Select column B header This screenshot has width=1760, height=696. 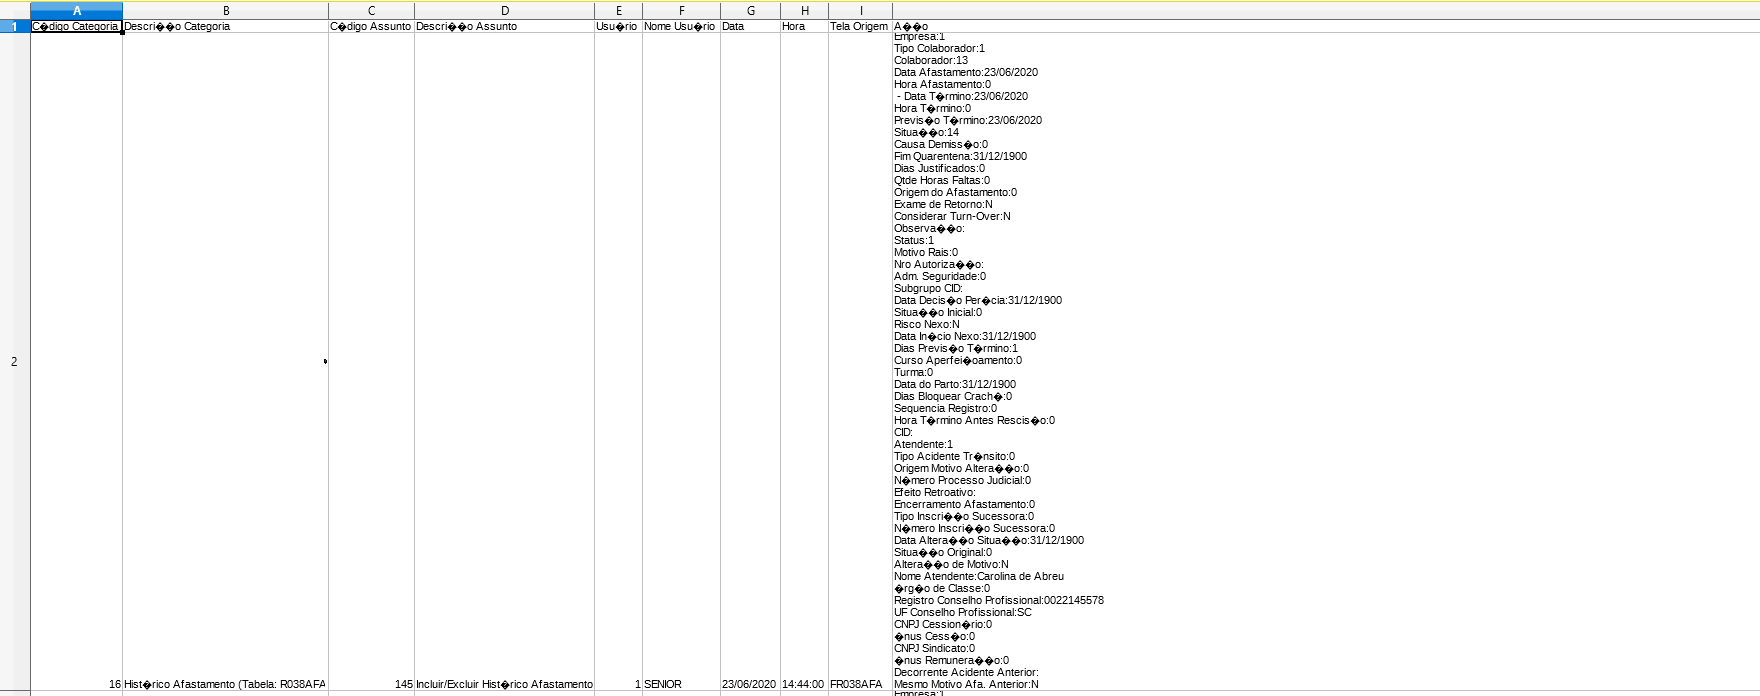pyautogui.click(x=225, y=11)
